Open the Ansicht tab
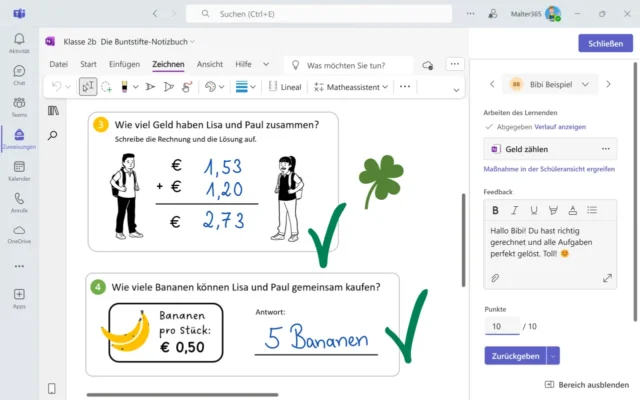This screenshot has width=640, height=400. (210, 64)
